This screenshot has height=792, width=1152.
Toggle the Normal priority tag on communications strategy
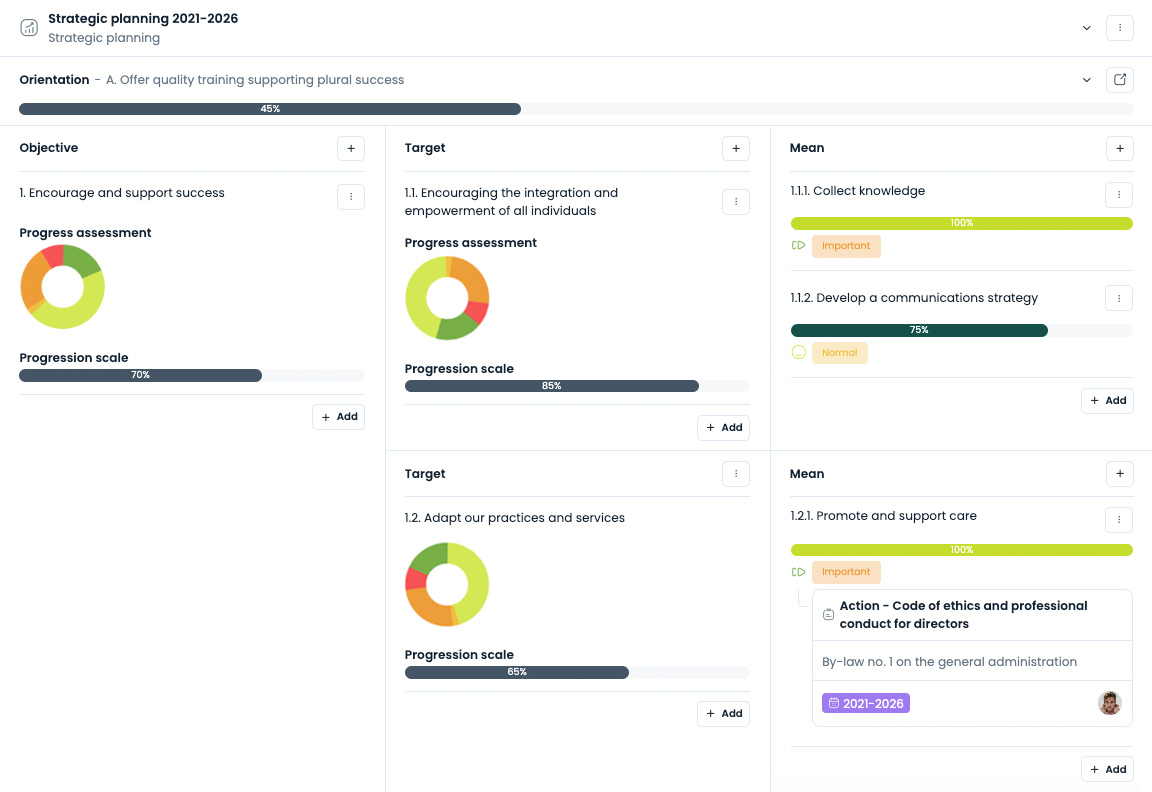click(840, 352)
